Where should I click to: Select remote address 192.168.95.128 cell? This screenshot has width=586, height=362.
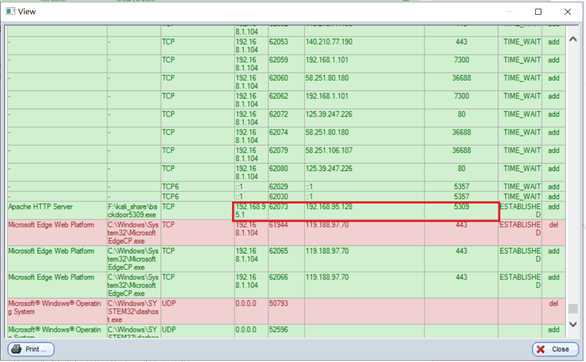coord(364,211)
